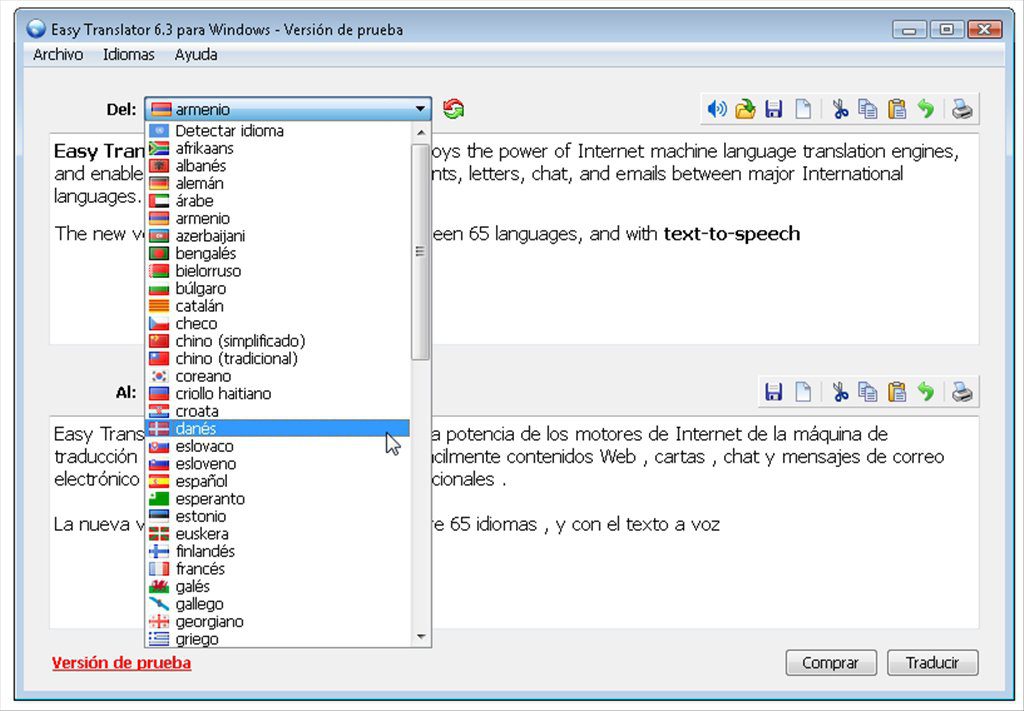Paste into the translation pane via clipboard icon
This screenshot has height=711, width=1024.
click(897, 392)
